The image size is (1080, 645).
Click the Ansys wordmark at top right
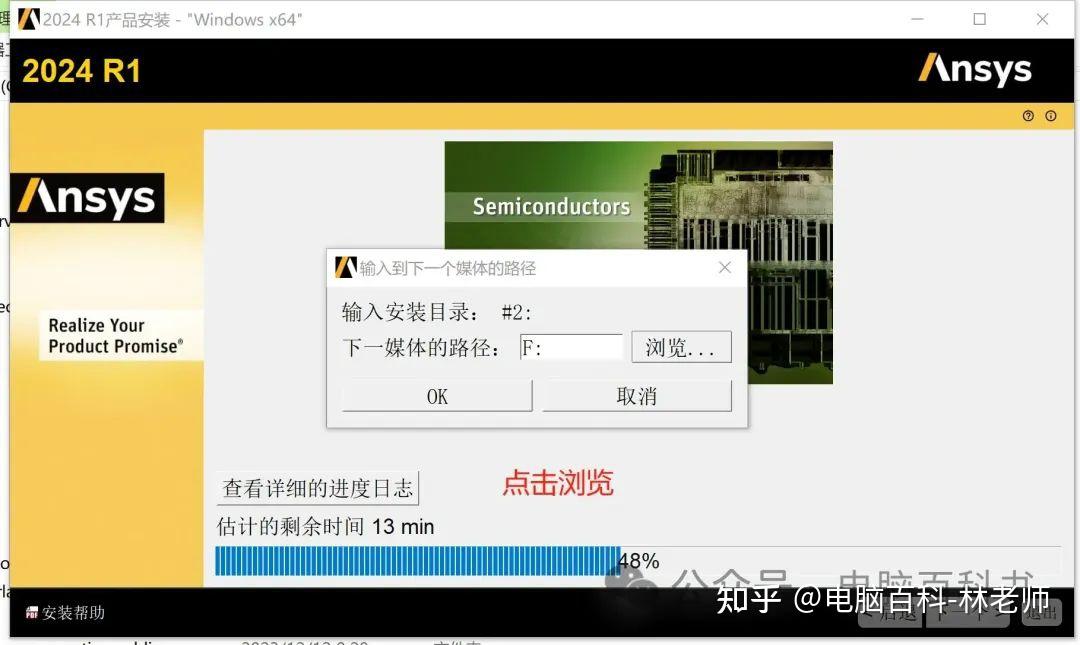click(x=974, y=70)
